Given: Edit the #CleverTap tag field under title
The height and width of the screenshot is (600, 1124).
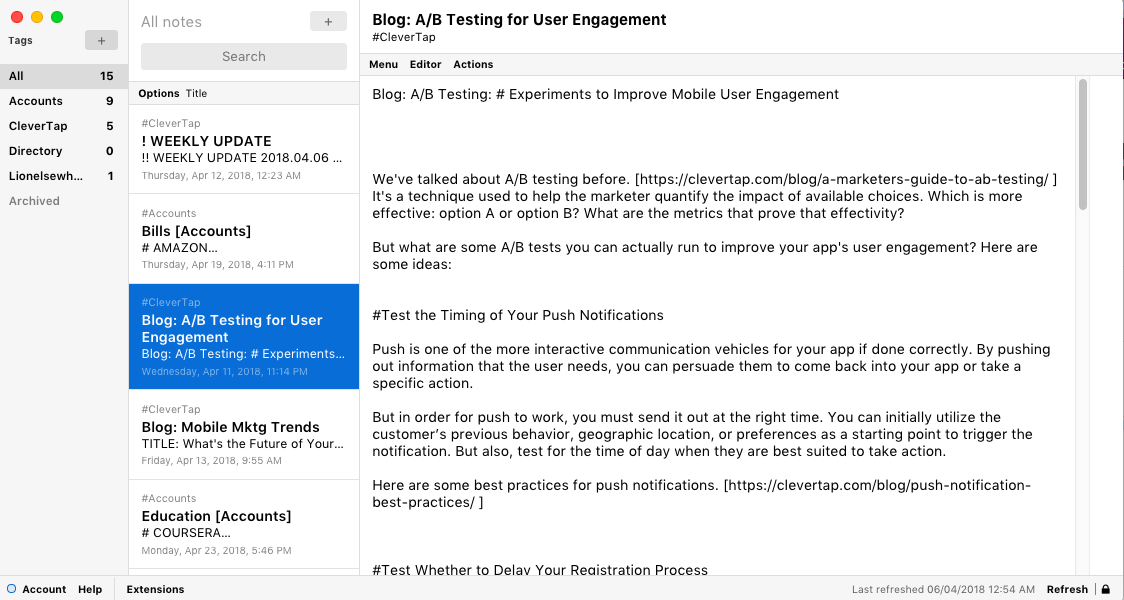Looking at the screenshot, I should [x=404, y=37].
